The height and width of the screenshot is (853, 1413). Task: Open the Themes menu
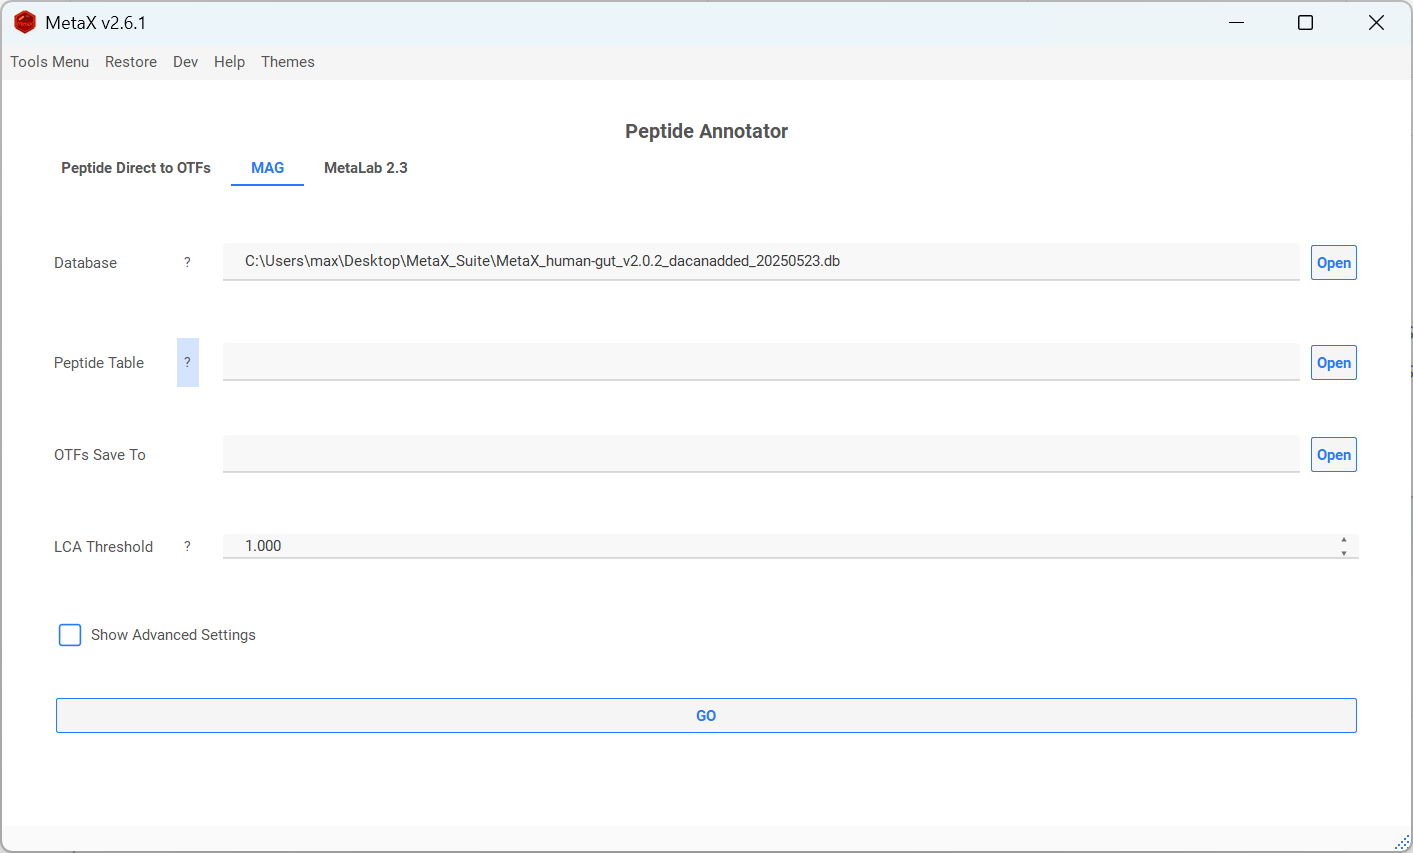click(x=288, y=62)
